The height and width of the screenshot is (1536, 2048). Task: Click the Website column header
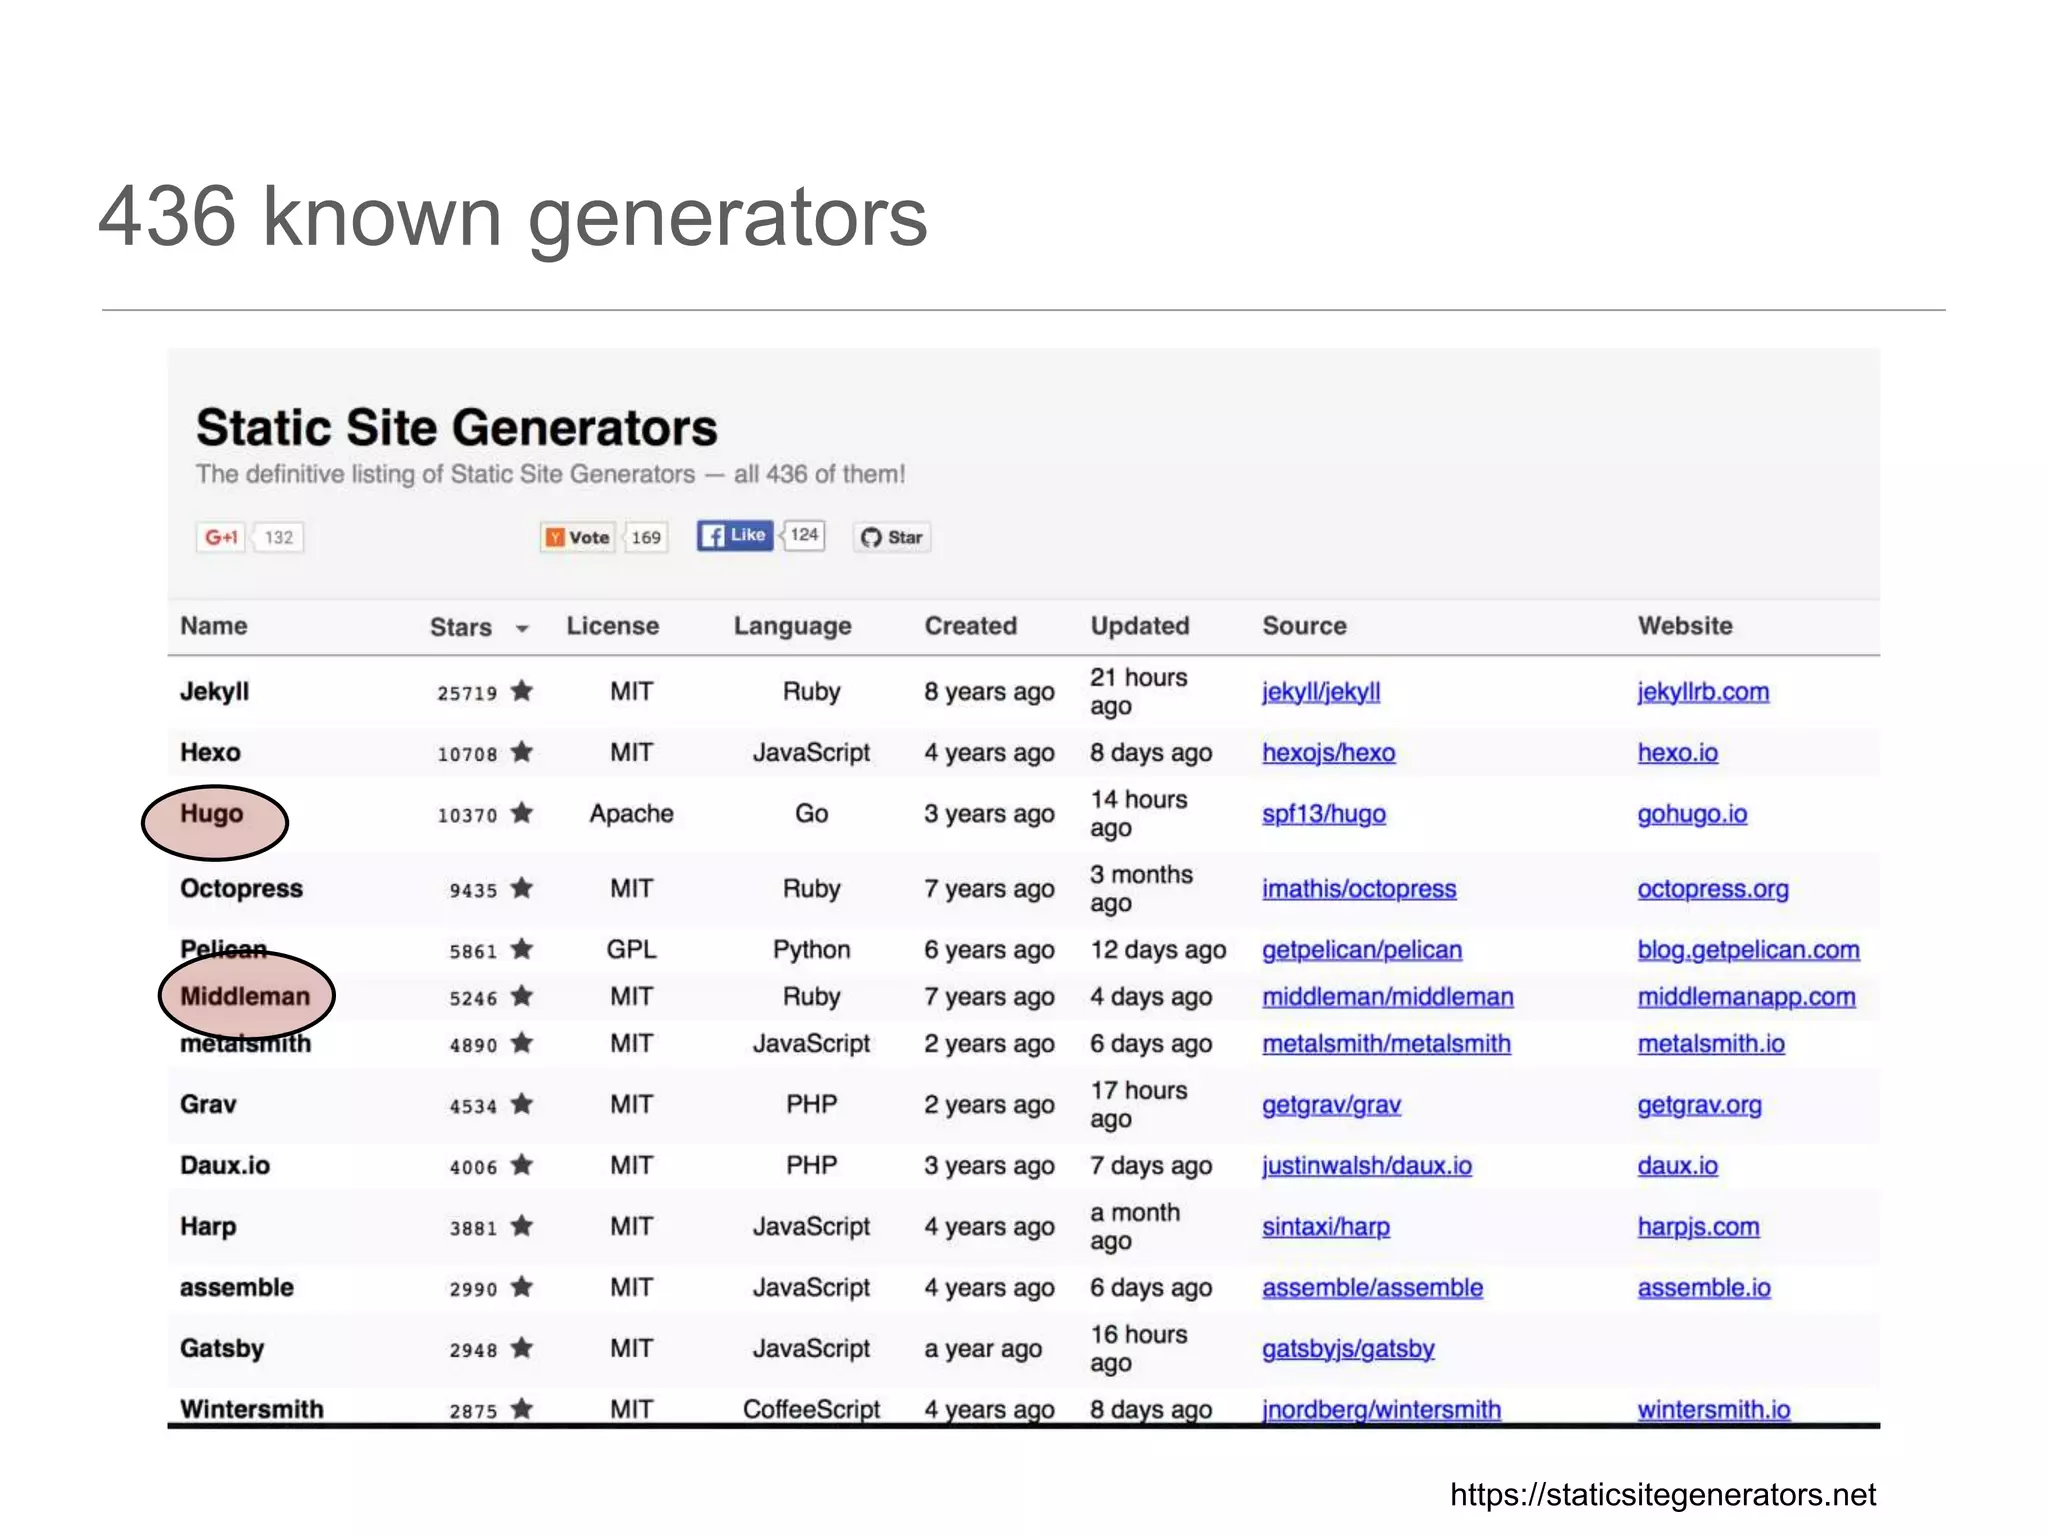[x=1685, y=626]
